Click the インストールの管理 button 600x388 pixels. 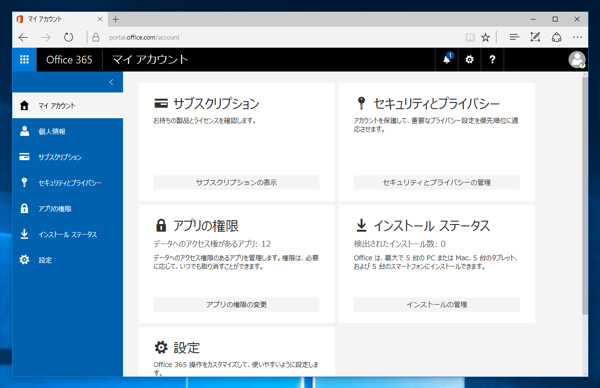pyautogui.click(x=437, y=305)
